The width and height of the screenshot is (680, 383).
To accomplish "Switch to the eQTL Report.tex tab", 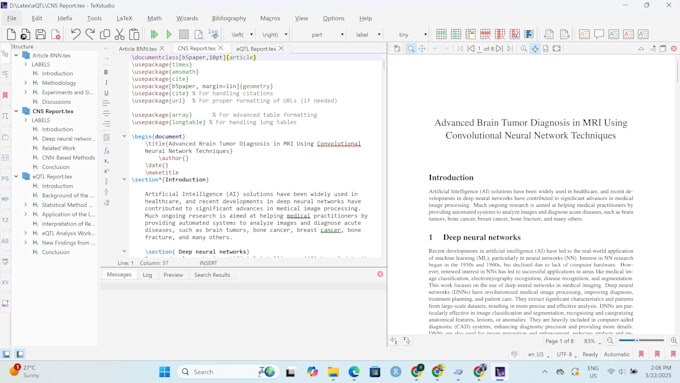I will pos(256,49).
